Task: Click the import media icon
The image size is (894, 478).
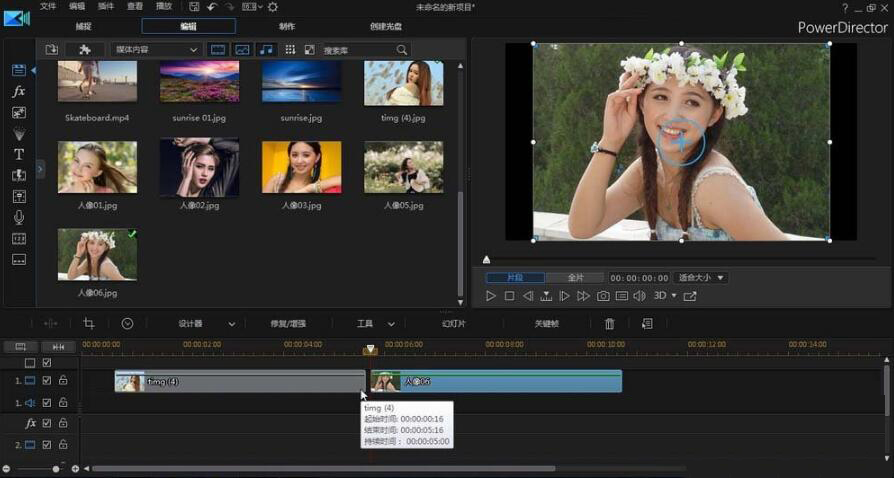Action: [x=52, y=49]
